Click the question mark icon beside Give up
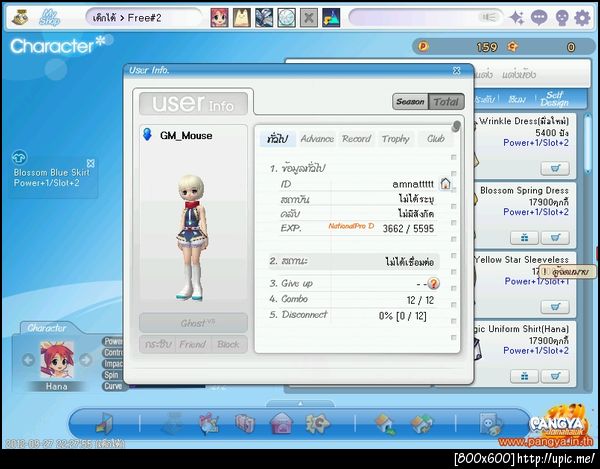The image size is (600, 469). (434, 283)
